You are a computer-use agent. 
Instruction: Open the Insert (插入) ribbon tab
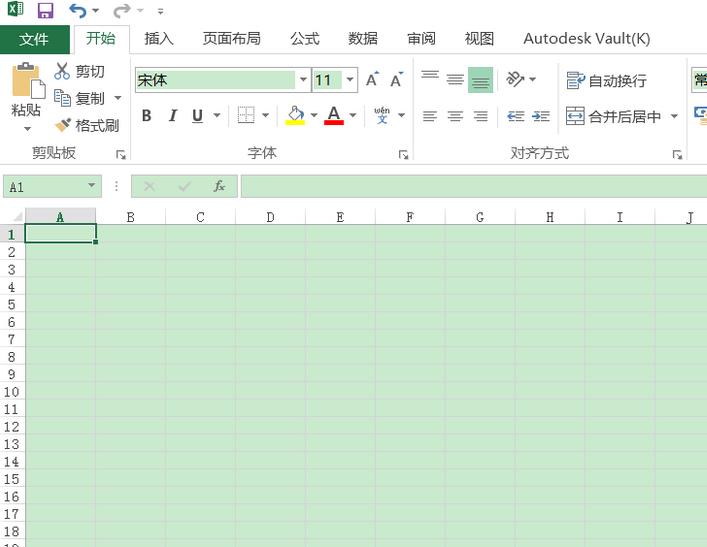[159, 39]
